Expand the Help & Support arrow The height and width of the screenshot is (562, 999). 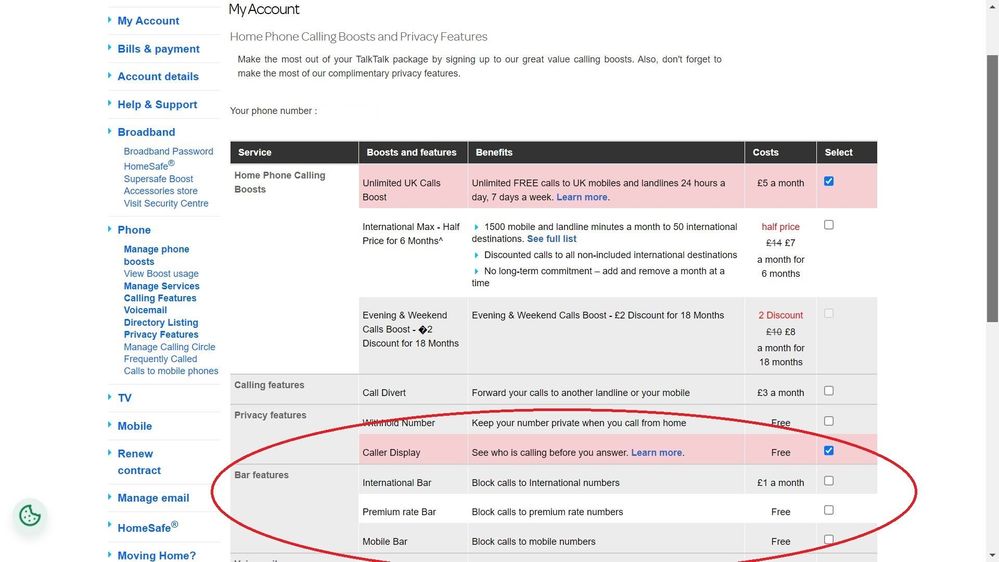coord(110,103)
